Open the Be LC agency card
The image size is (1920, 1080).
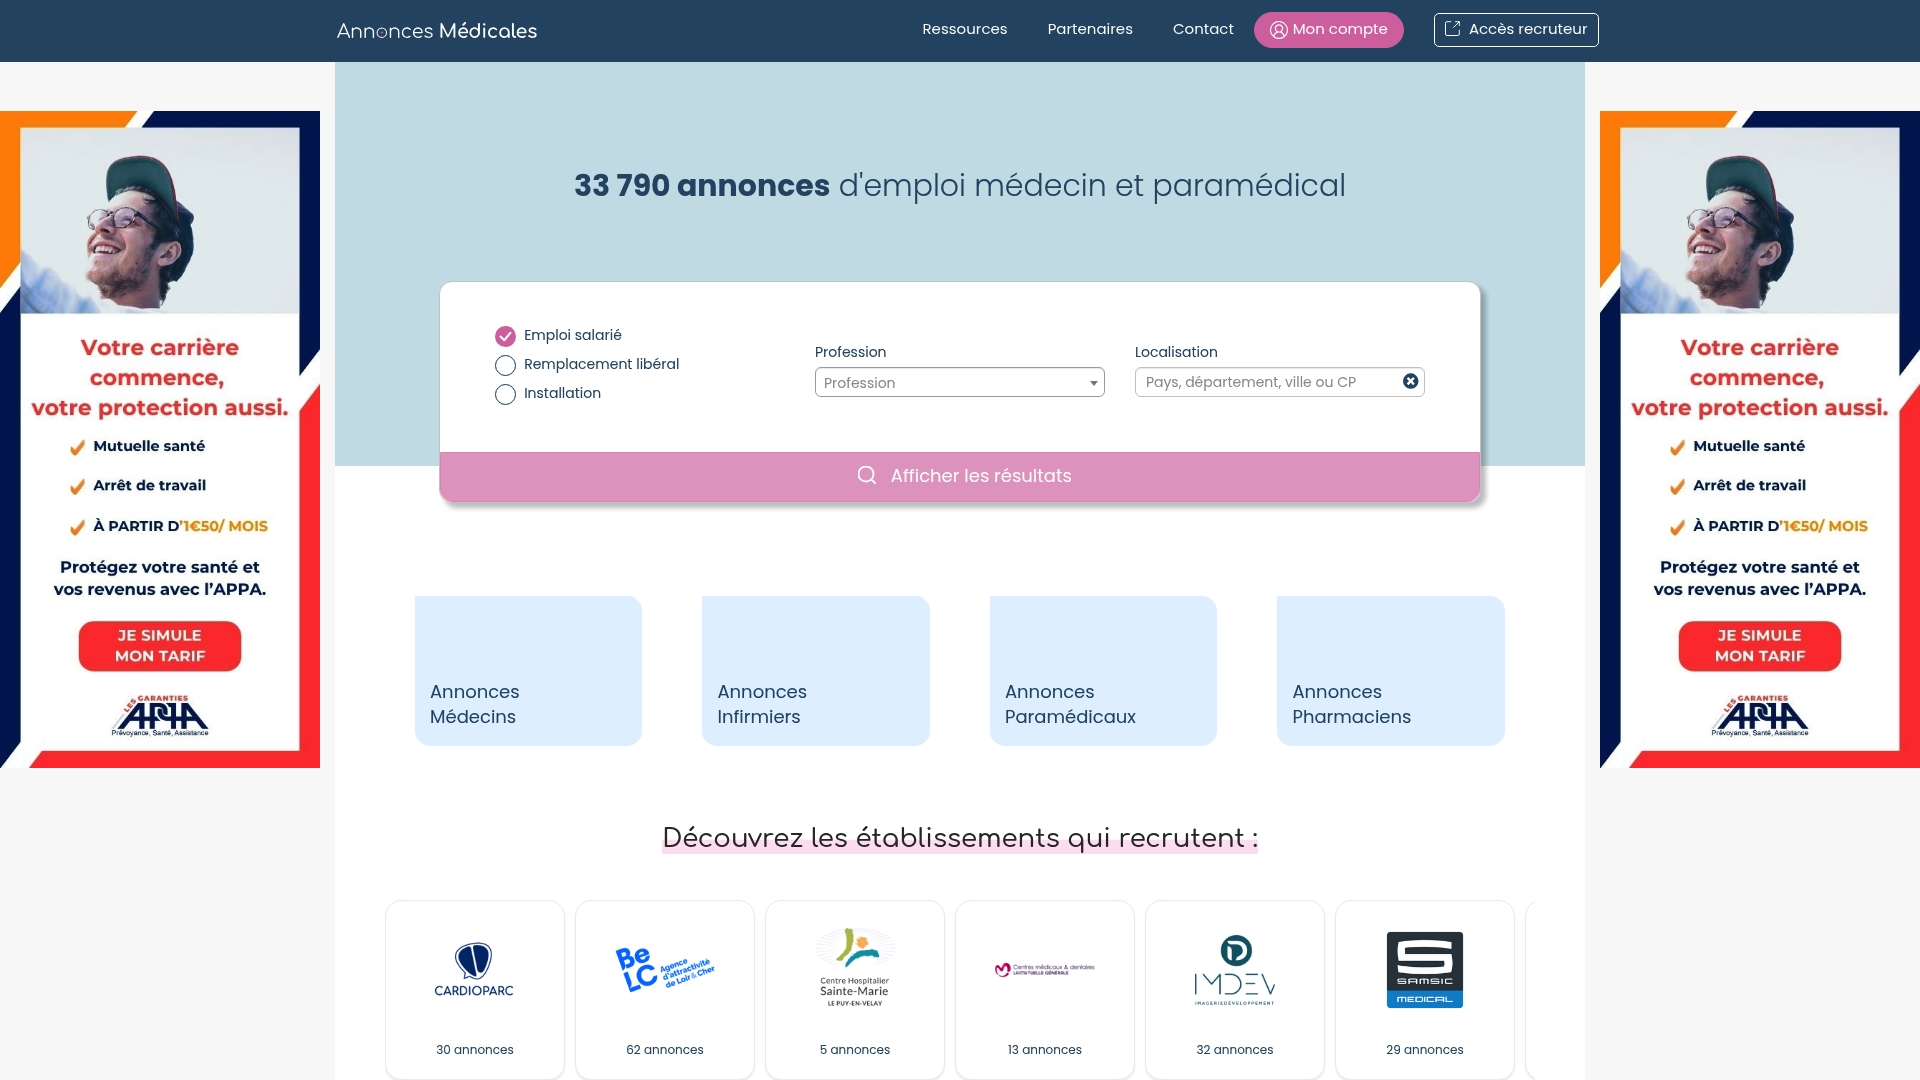[665, 990]
